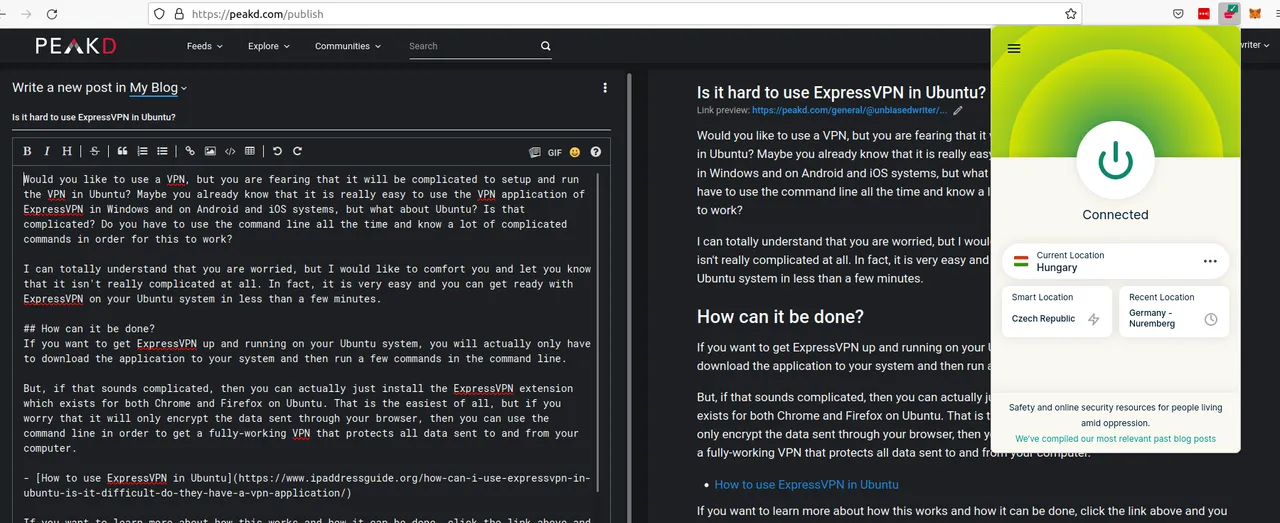Click the ExpressVPN extension toolbar icon
The height and width of the screenshot is (523, 1280).
(1229, 13)
